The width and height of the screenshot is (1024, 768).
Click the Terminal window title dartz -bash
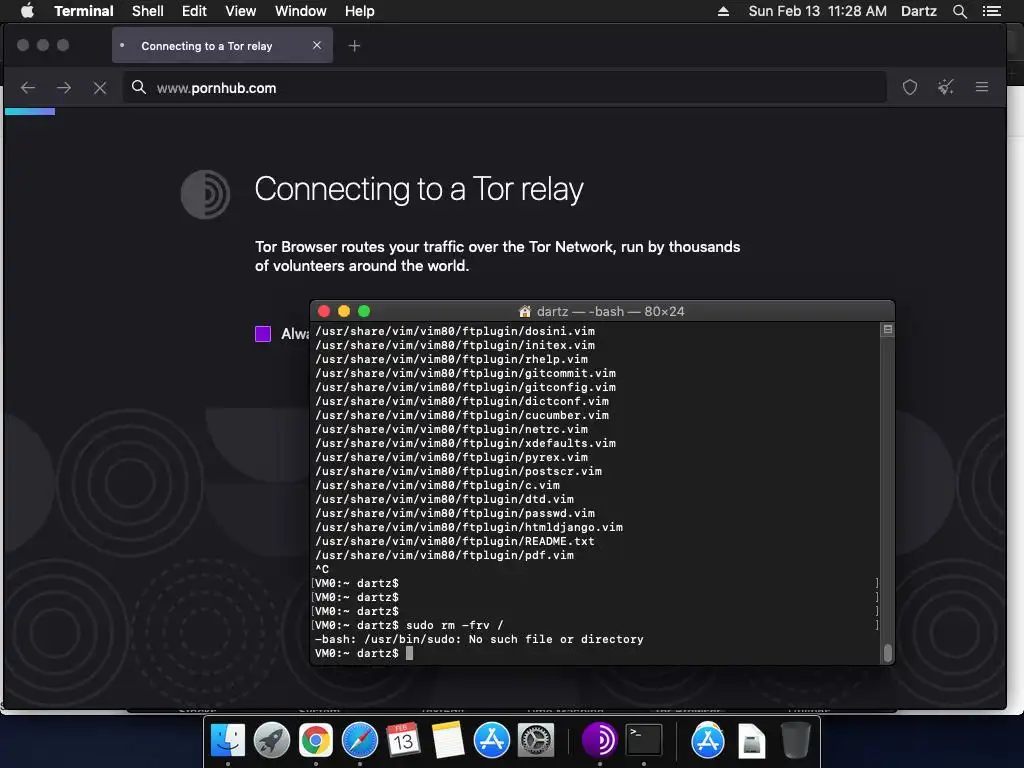click(610, 312)
